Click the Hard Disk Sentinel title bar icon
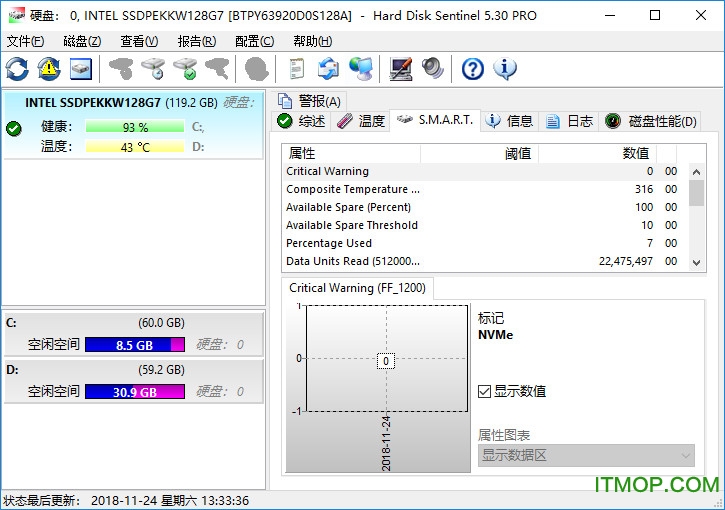The height and width of the screenshot is (510, 725). pos(17,15)
